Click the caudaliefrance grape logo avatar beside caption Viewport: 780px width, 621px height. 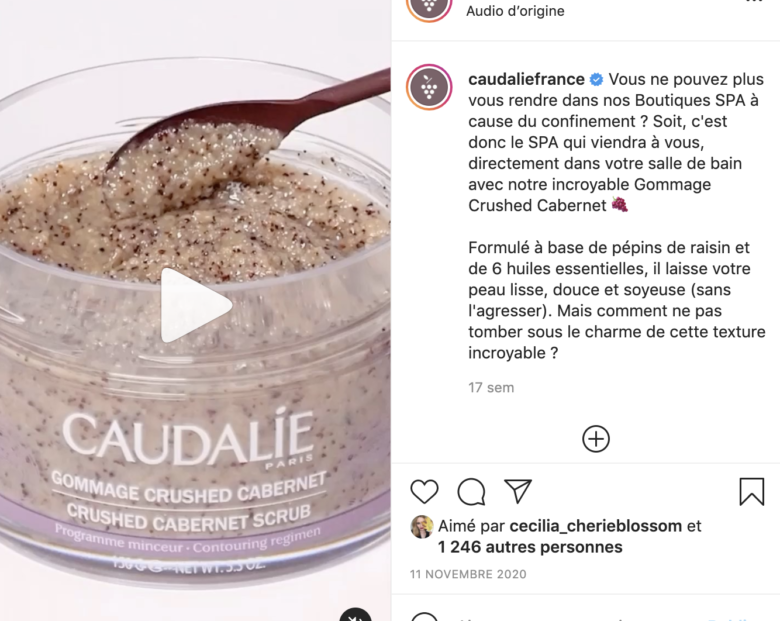429,87
